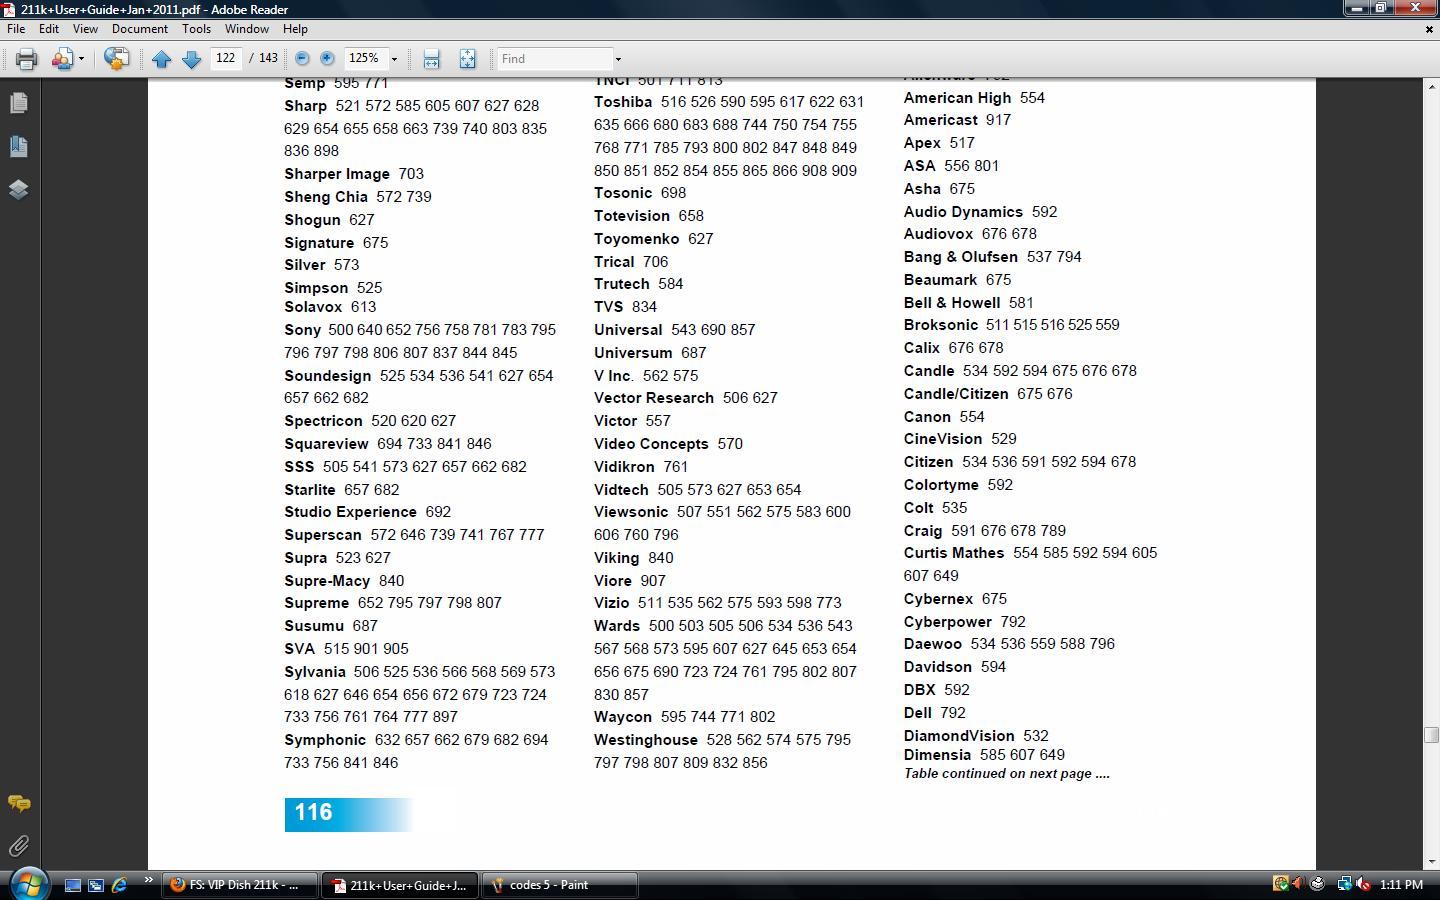Click scroll down arrow of vertical scrollbar
The height and width of the screenshot is (900, 1440).
(1431, 861)
